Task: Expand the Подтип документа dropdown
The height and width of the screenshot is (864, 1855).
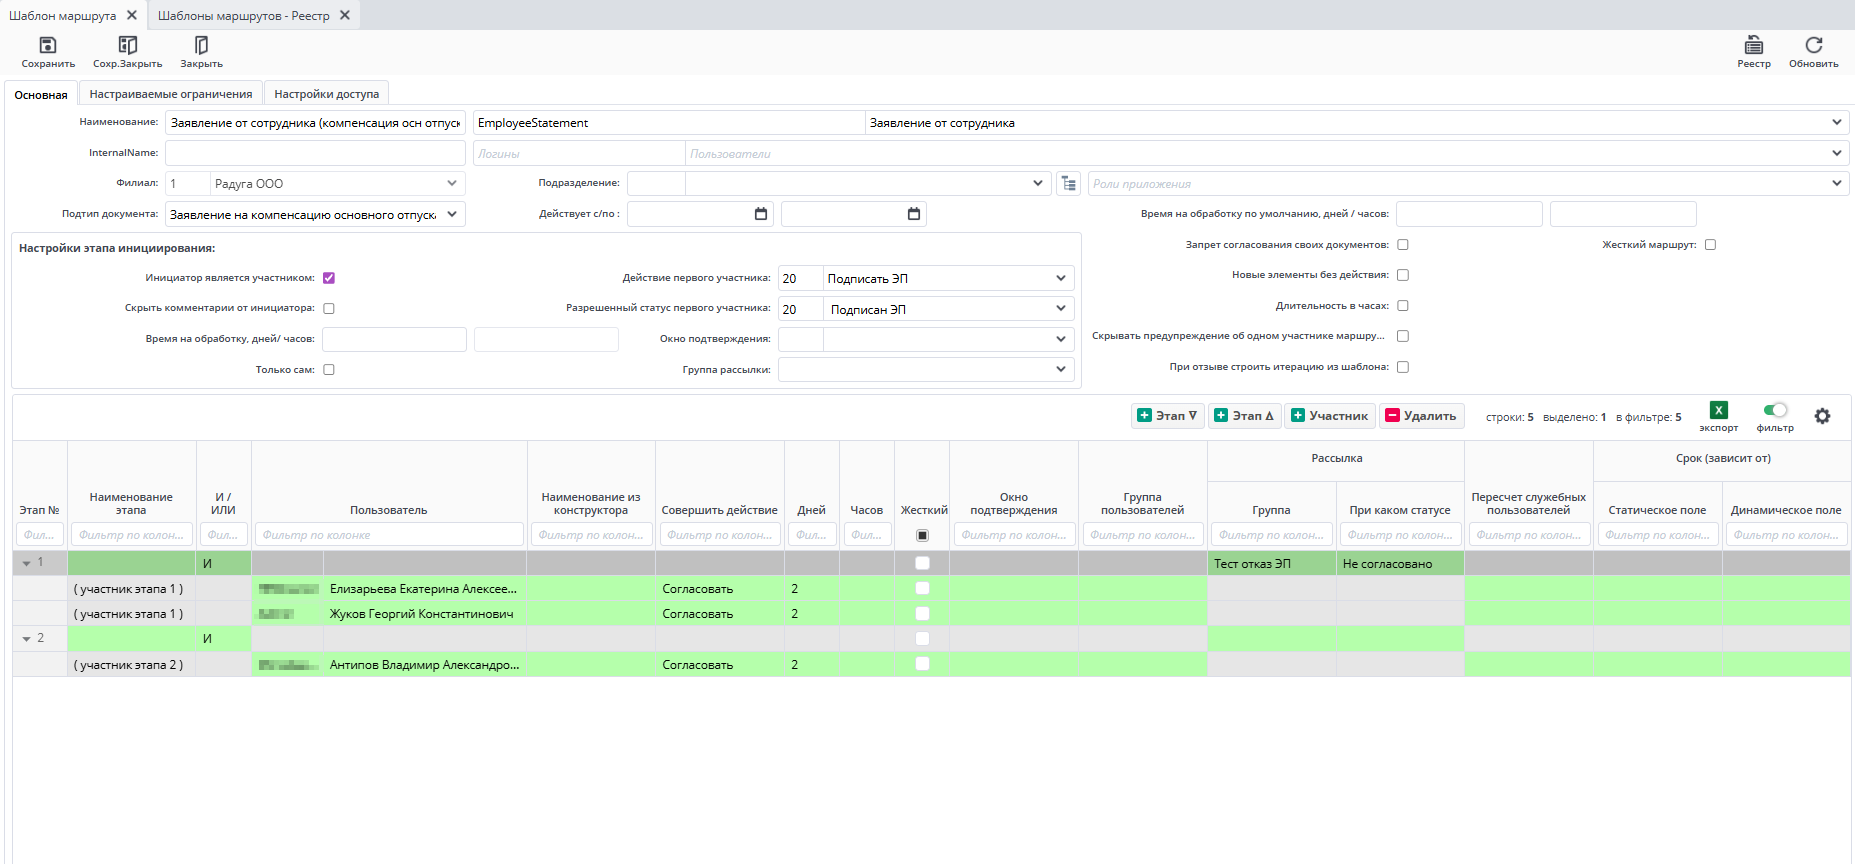Action: point(452,215)
